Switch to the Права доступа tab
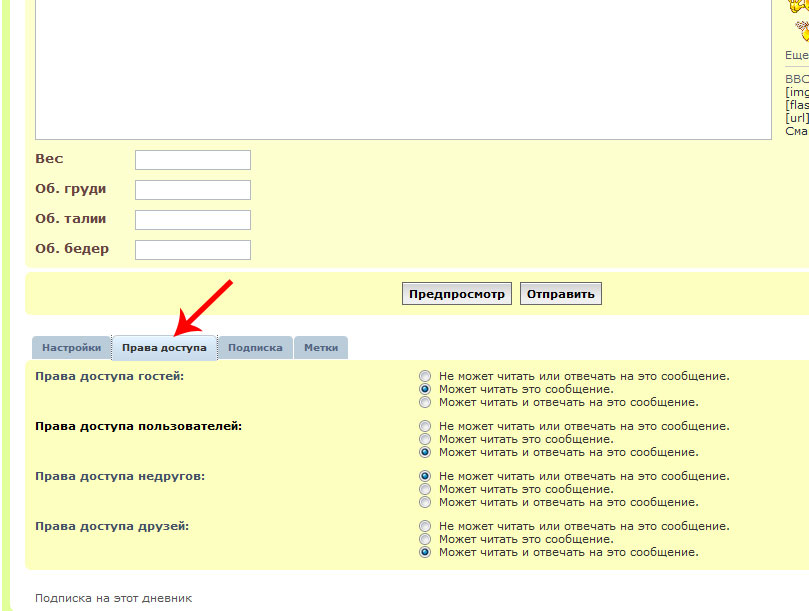This screenshot has height=611, width=809. (x=164, y=348)
